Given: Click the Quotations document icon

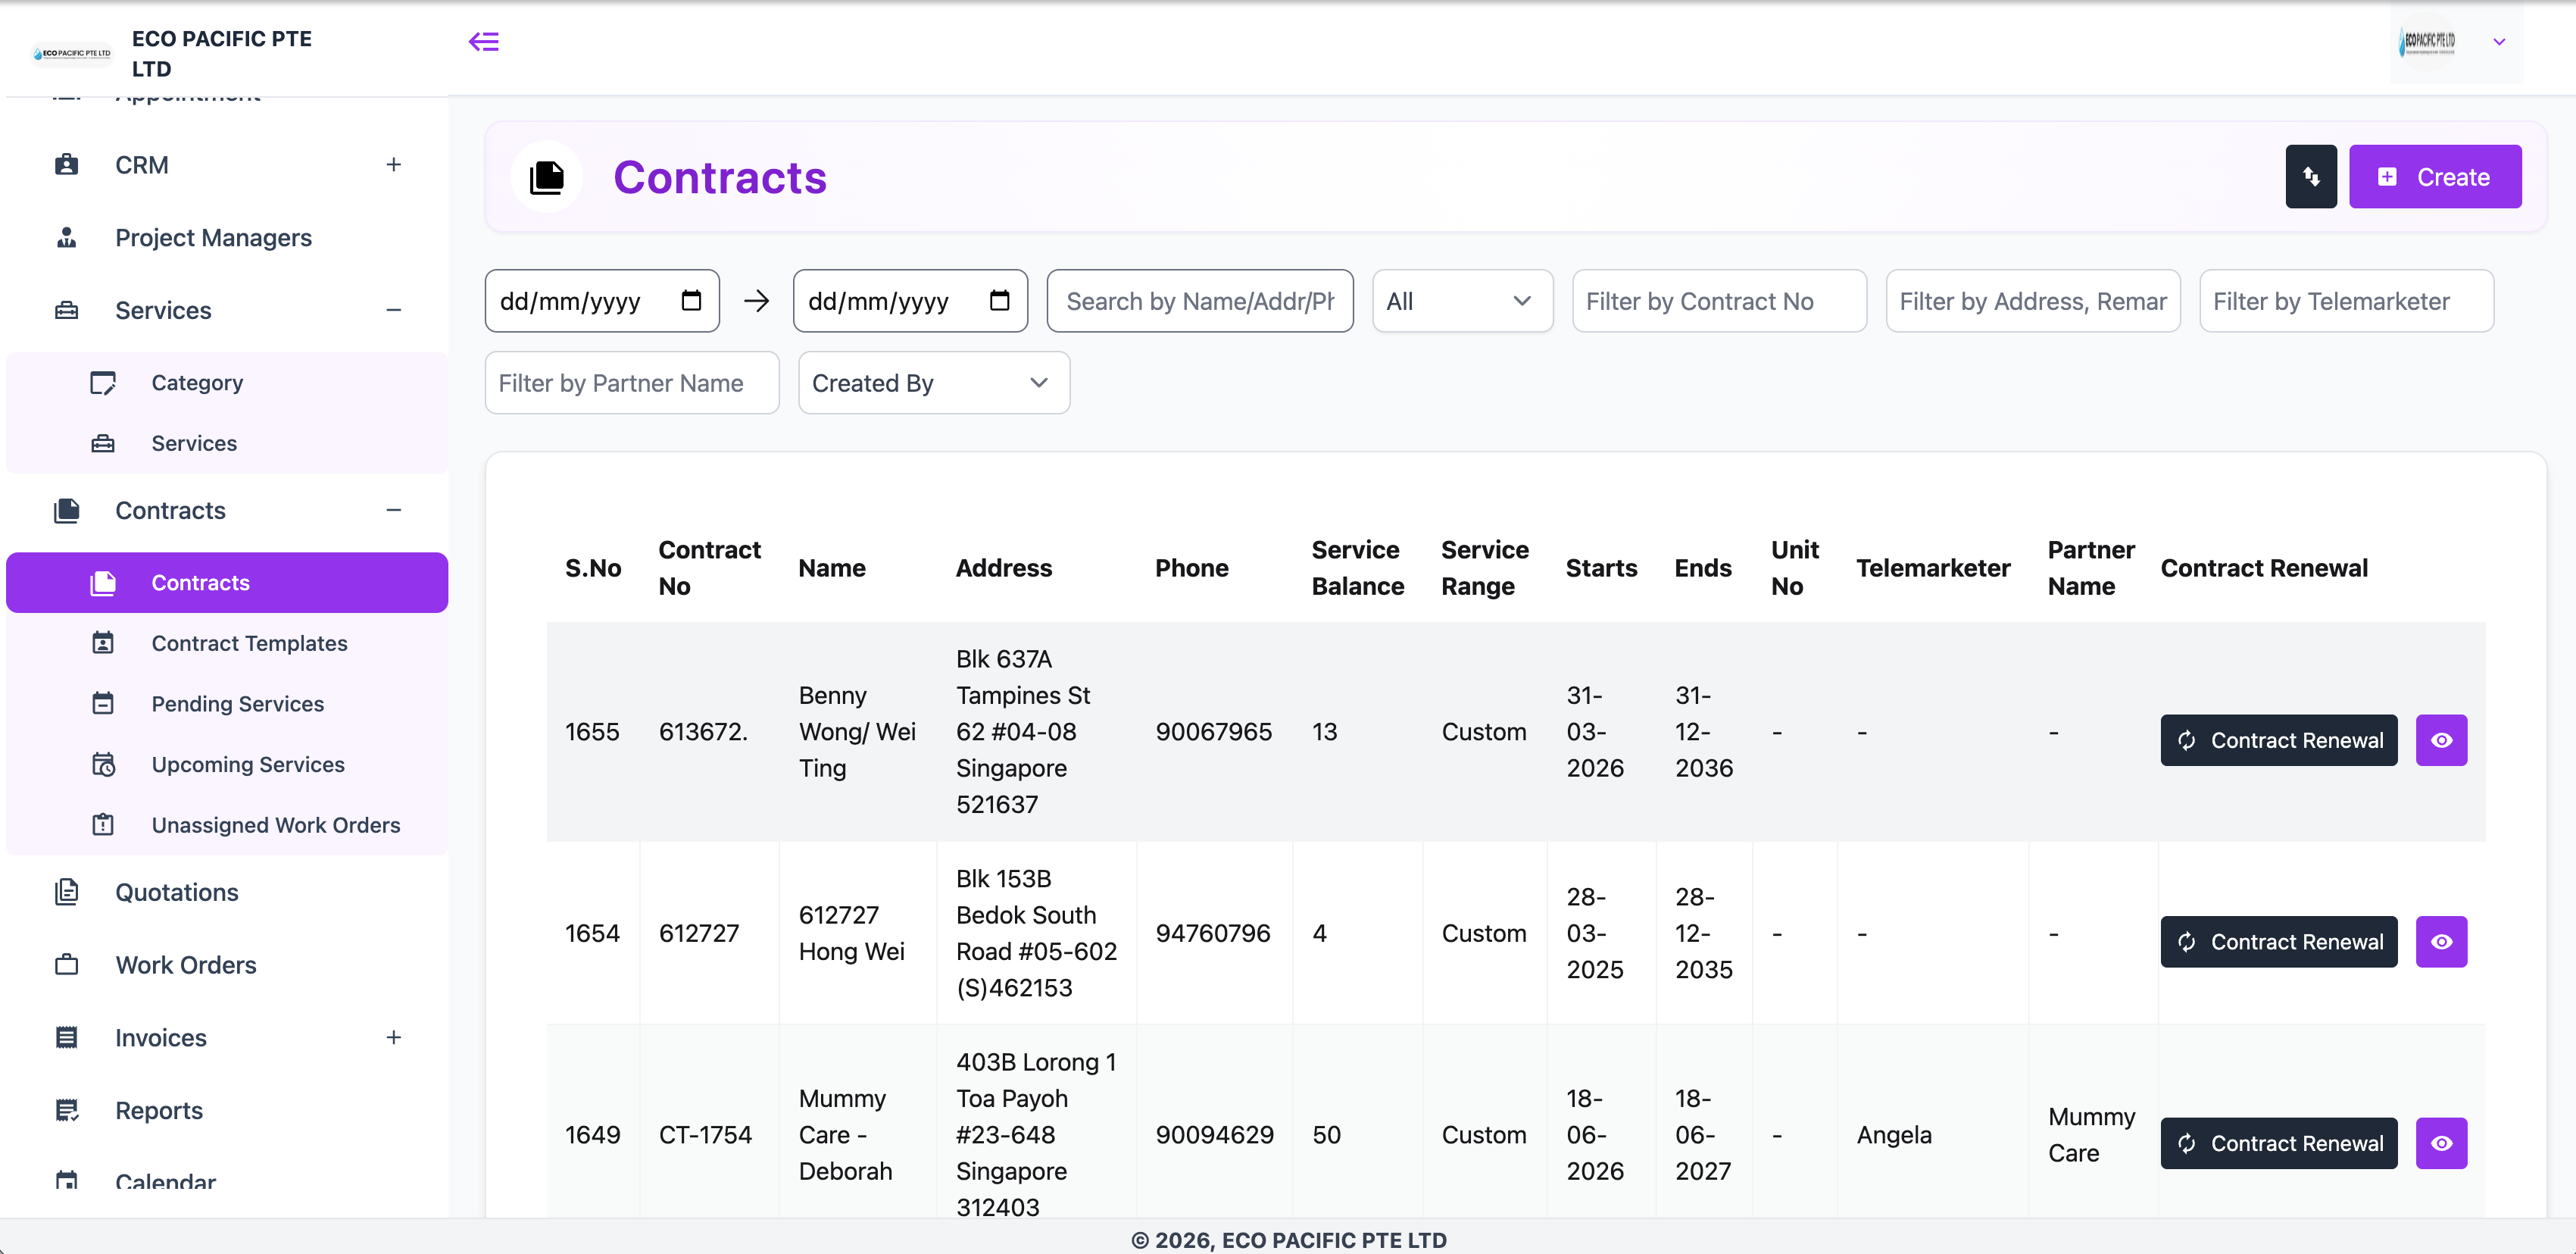Looking at the screenshot, I should (67, 891).
